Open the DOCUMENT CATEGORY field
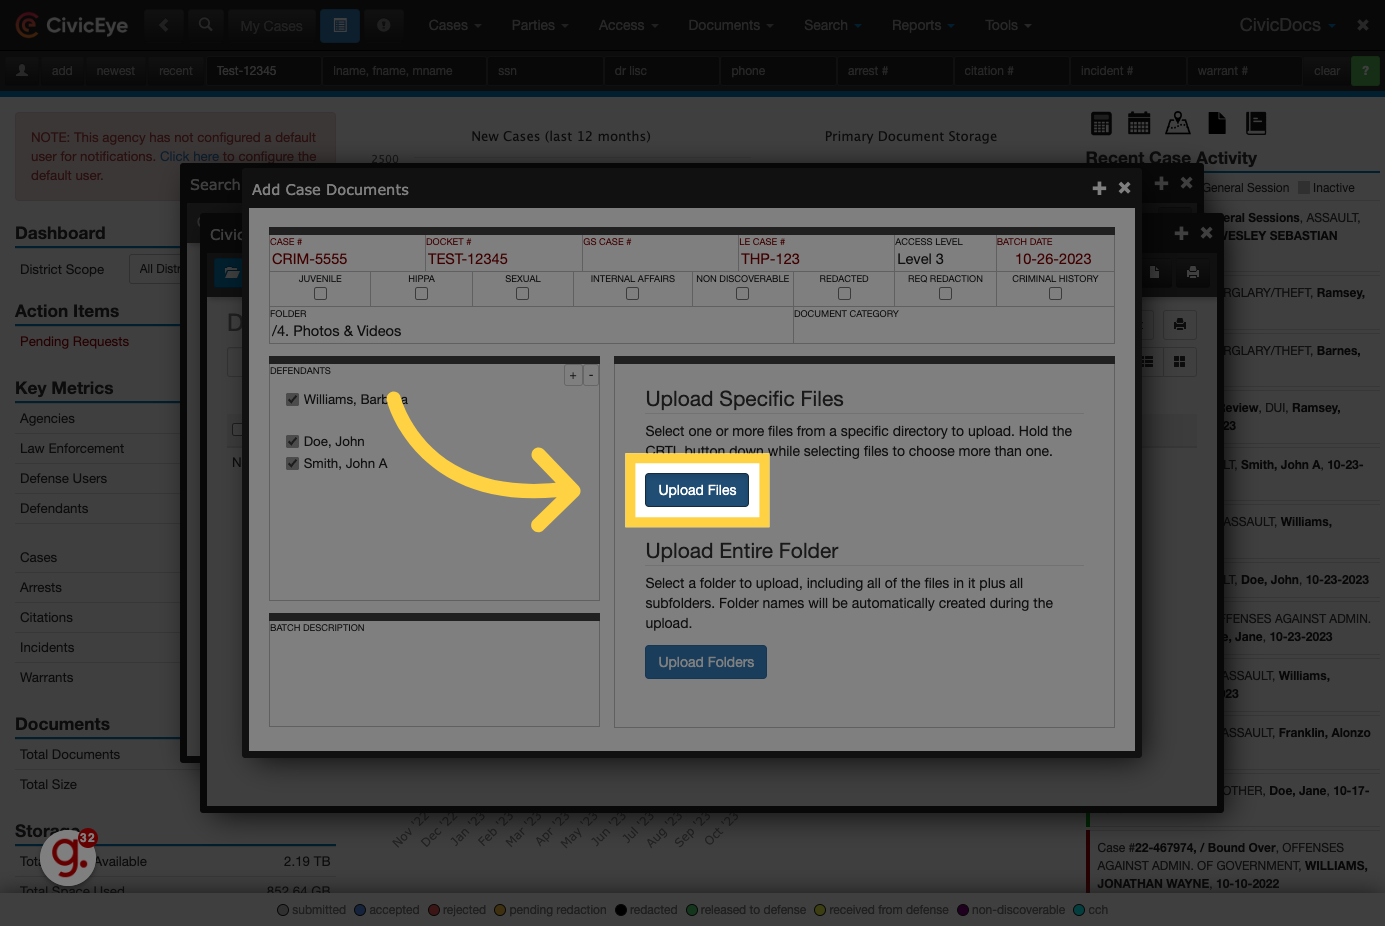 coord(953,325)
